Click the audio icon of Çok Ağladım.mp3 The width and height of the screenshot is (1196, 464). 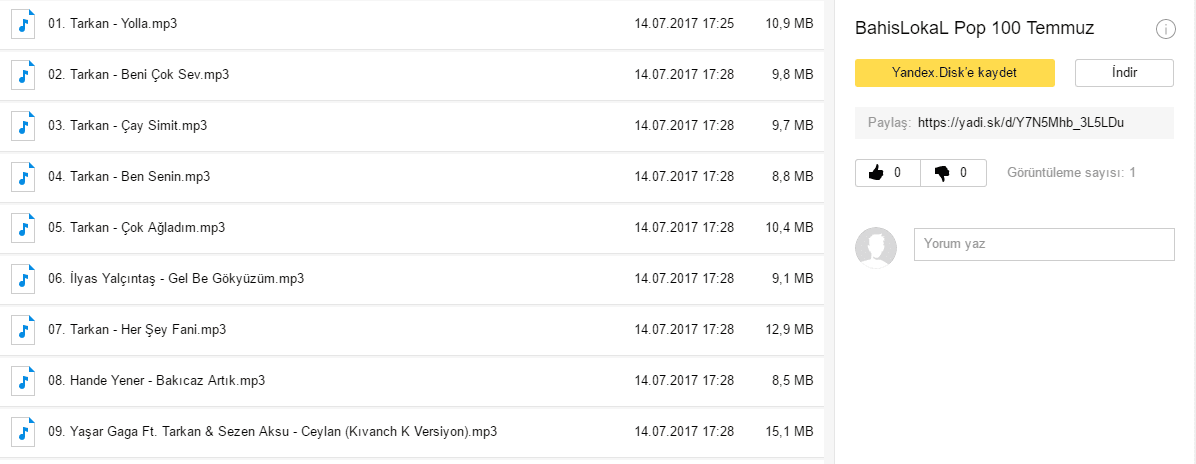(23, 227)
